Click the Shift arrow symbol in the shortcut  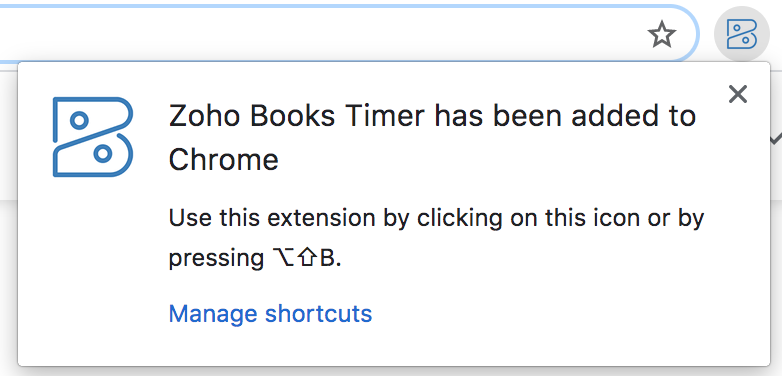click(307, 258)
